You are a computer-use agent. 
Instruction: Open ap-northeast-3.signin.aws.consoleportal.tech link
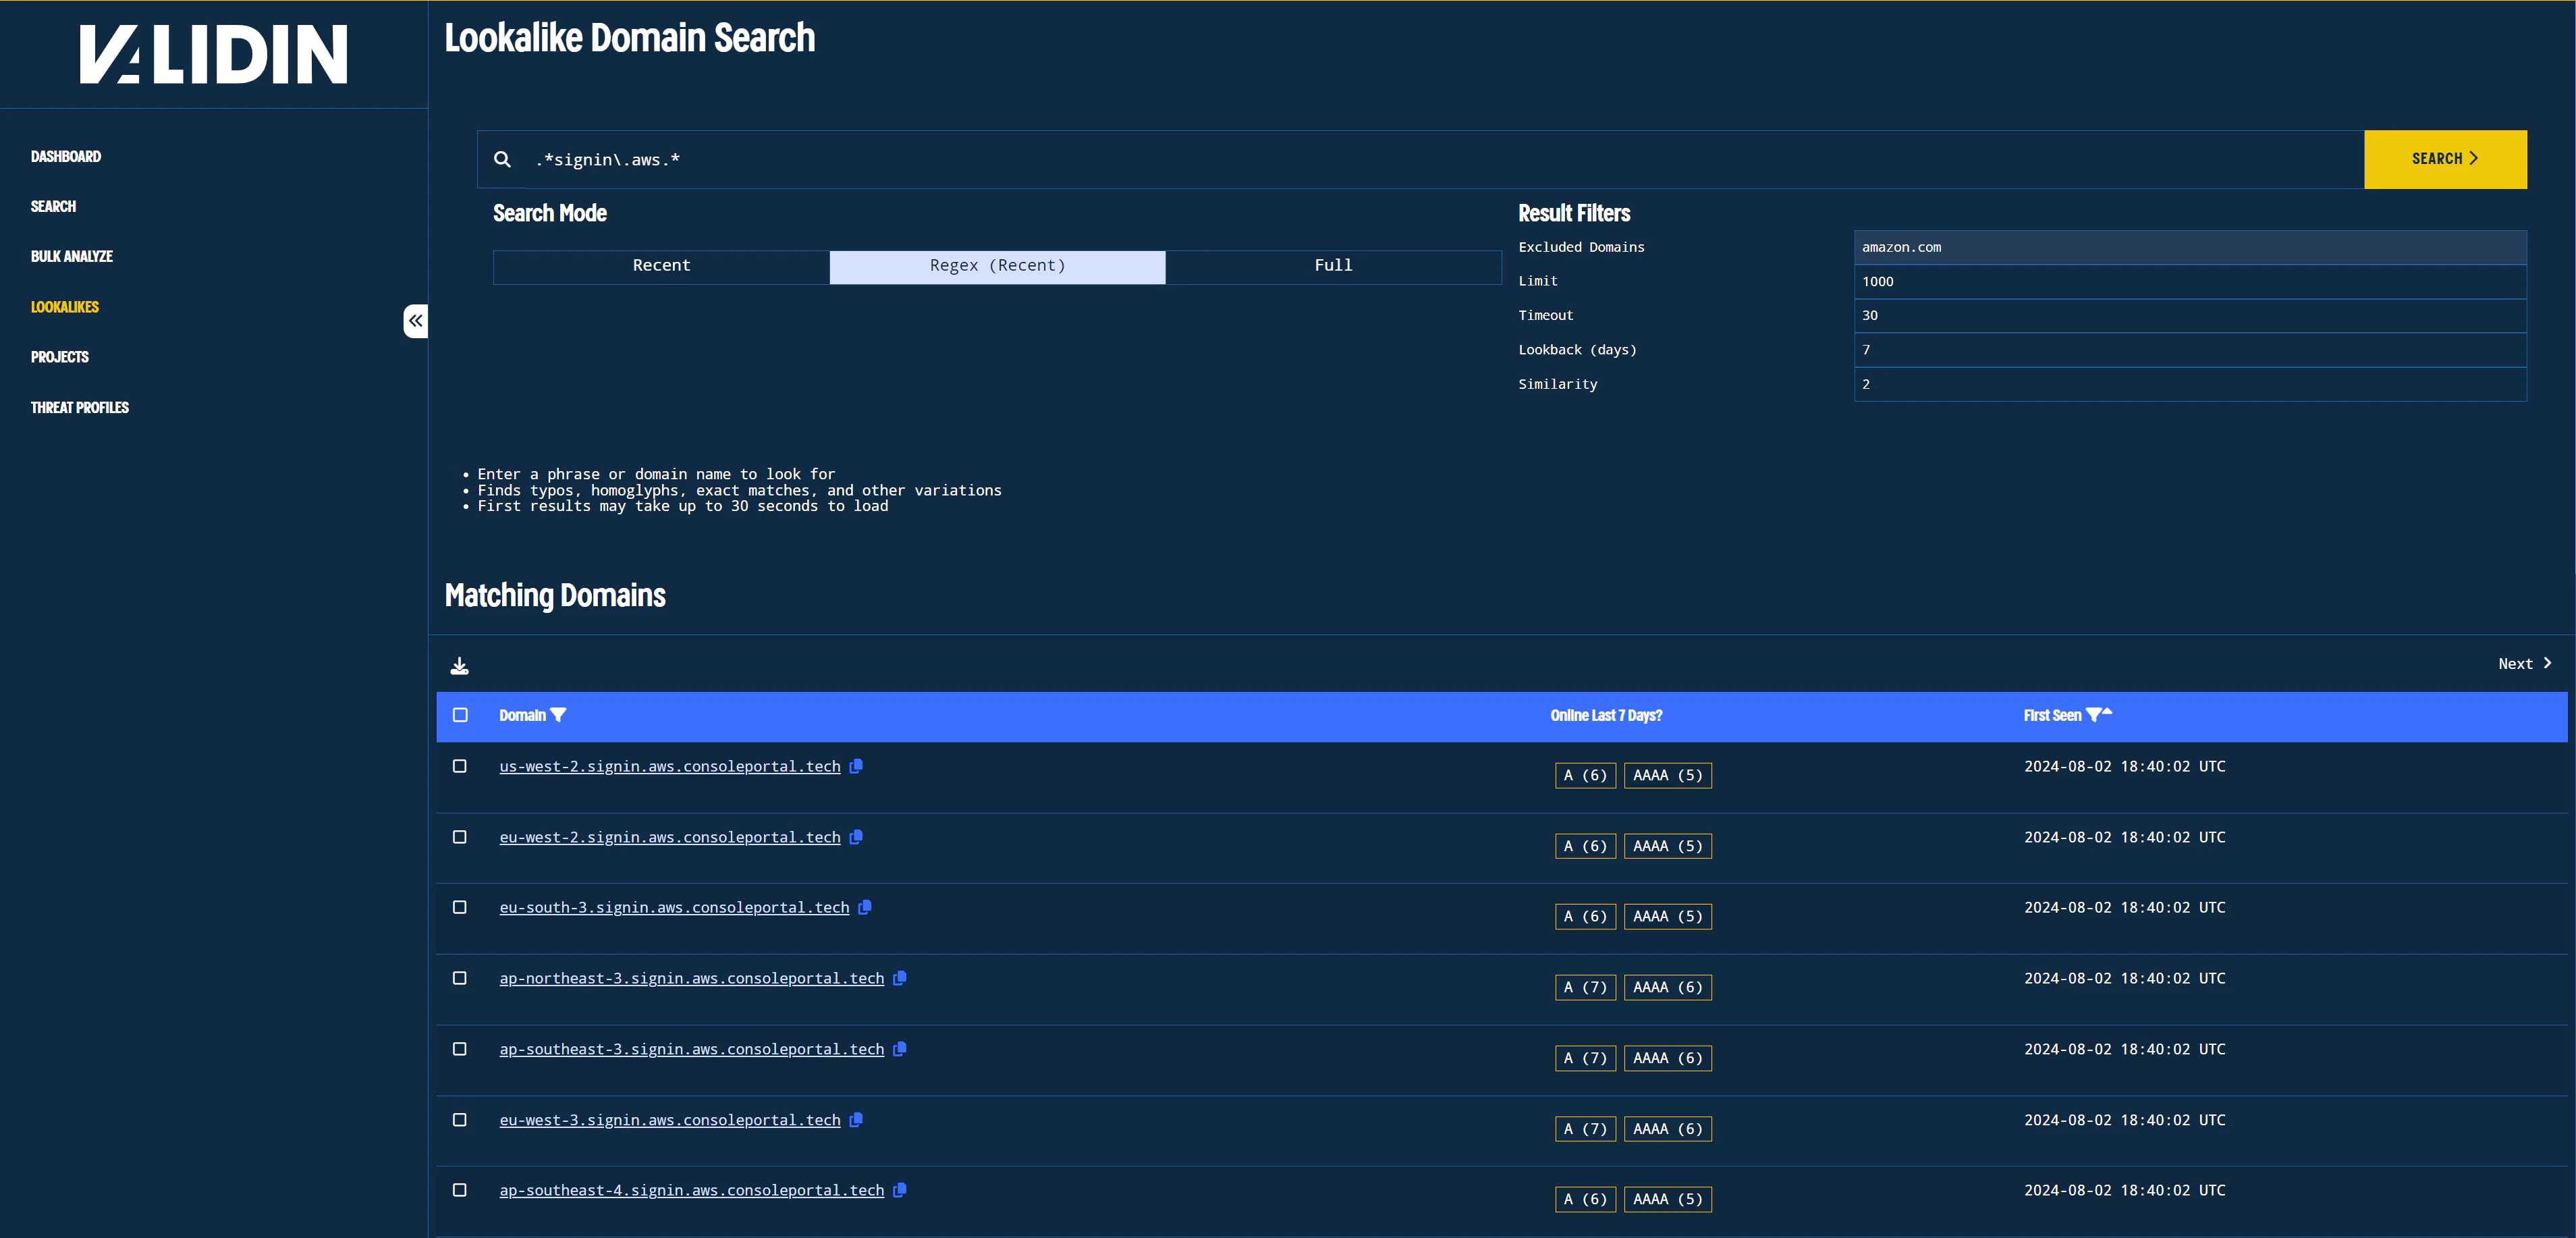point(692,979)
